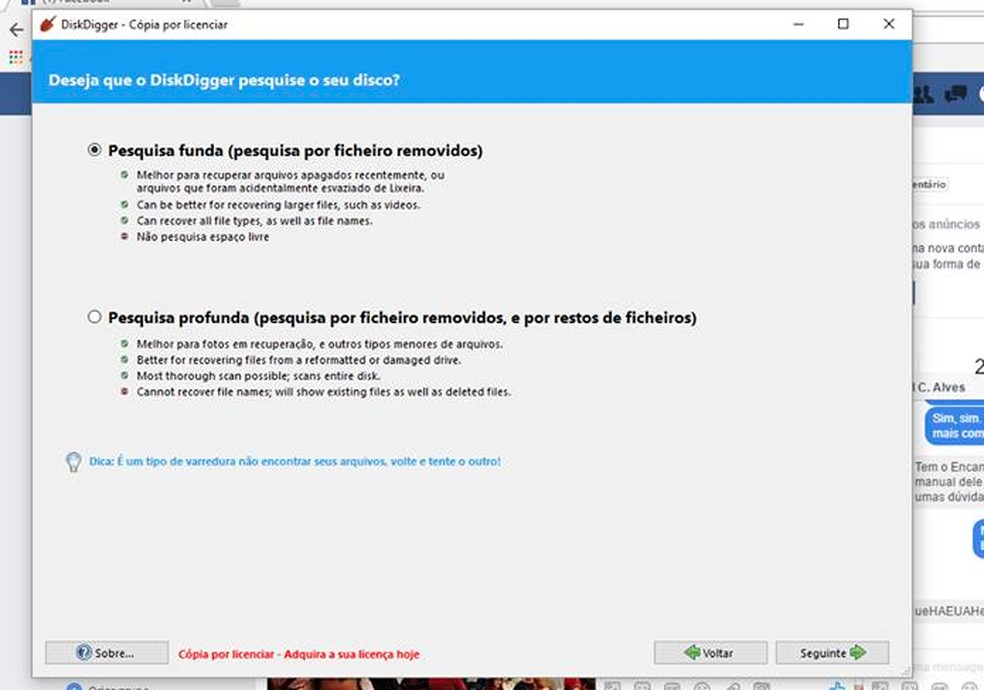Click the DiskDigger shovel icon in the title bar
This screenshot has height=690, width=984.
pos(45,24)
